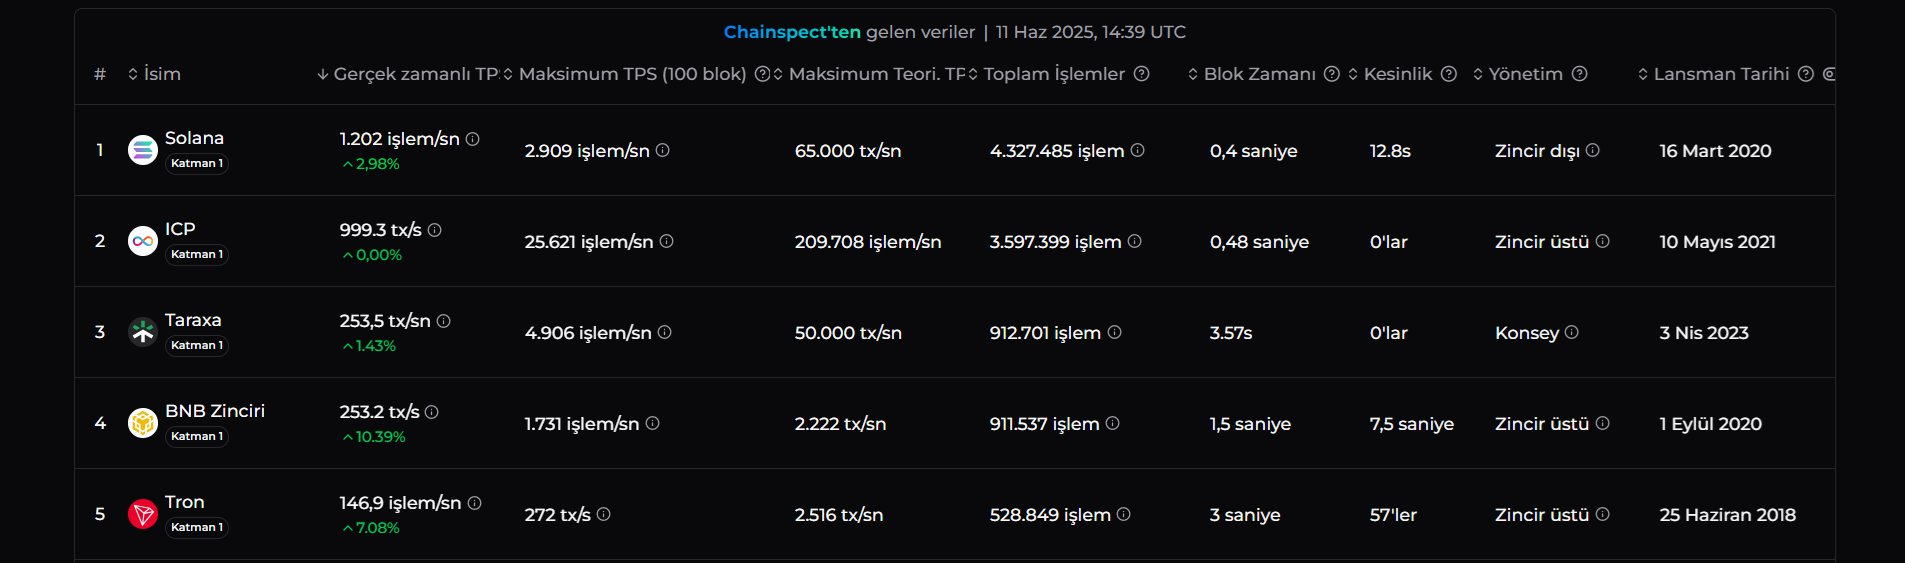Open the Chainspect'ten source link
Image resolution: width=1905 pixels, height=563 pixels.
tap(792, 32)
